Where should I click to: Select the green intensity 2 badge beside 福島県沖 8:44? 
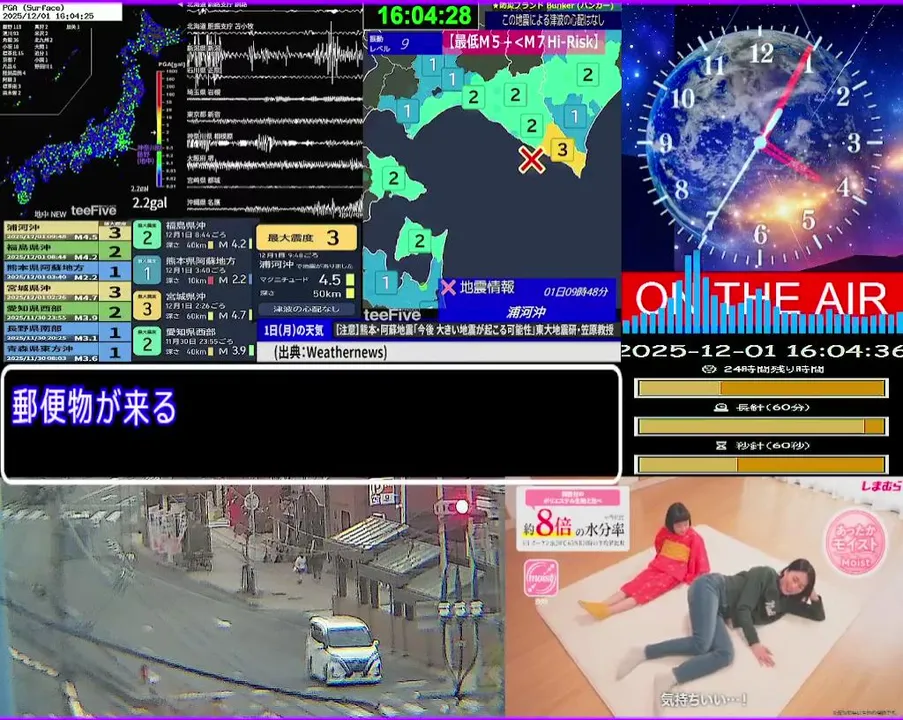147,234
